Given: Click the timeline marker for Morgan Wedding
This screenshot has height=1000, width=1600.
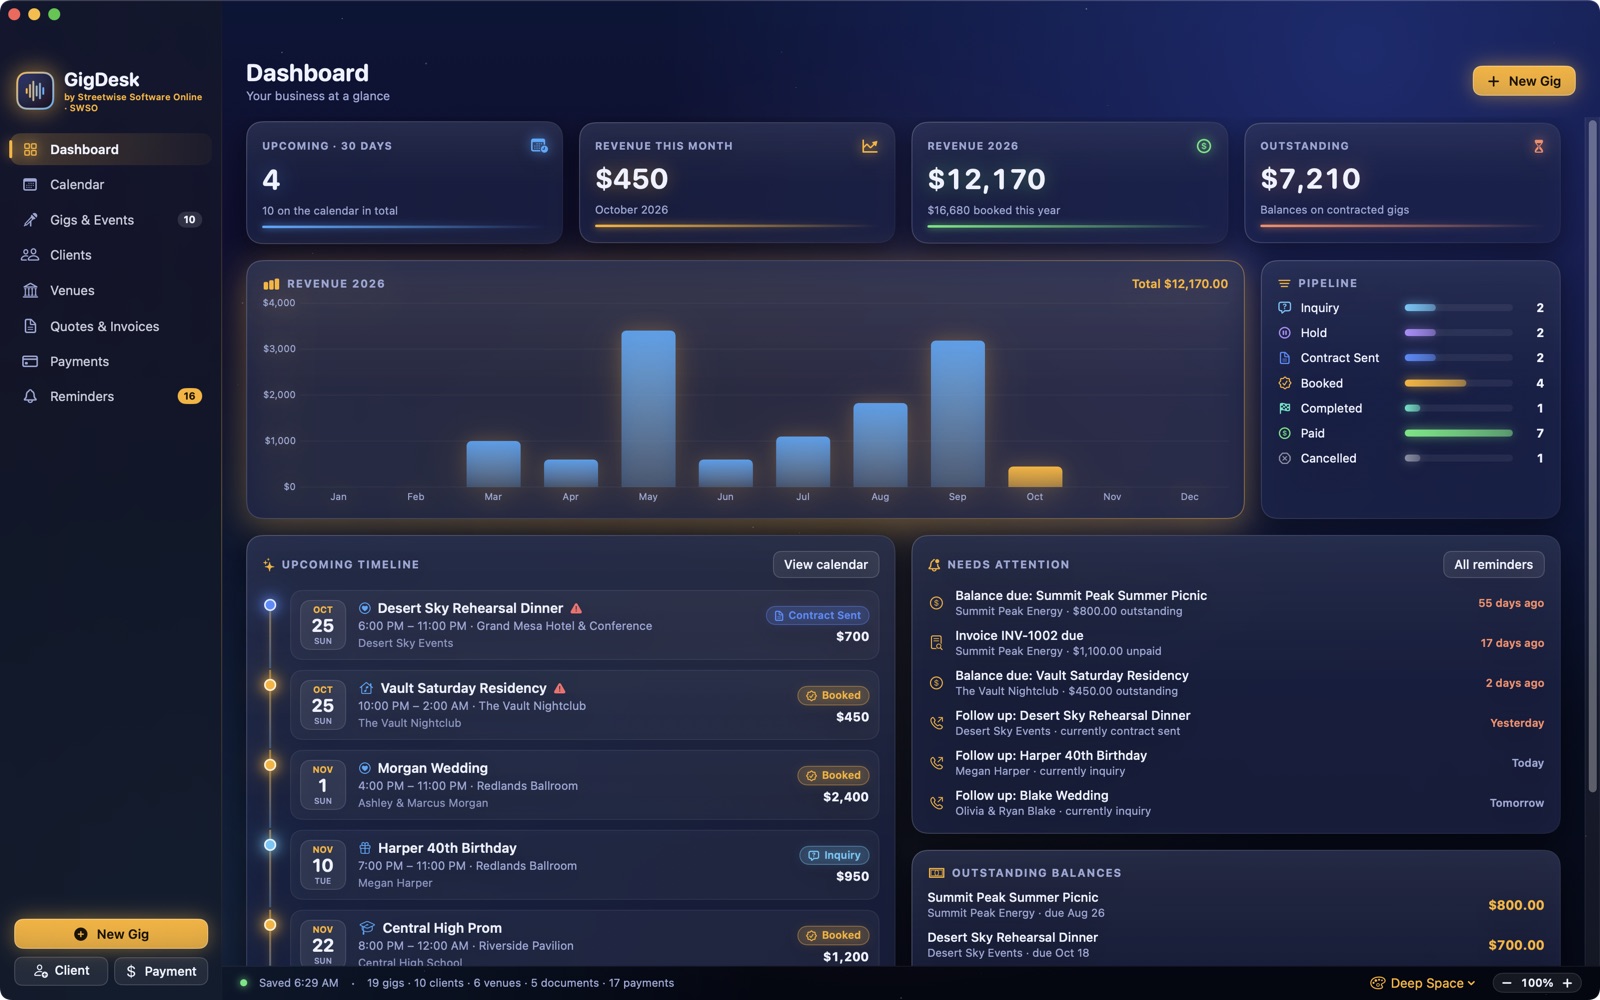Looking at the screenshot, I should (x=270, y=765).
